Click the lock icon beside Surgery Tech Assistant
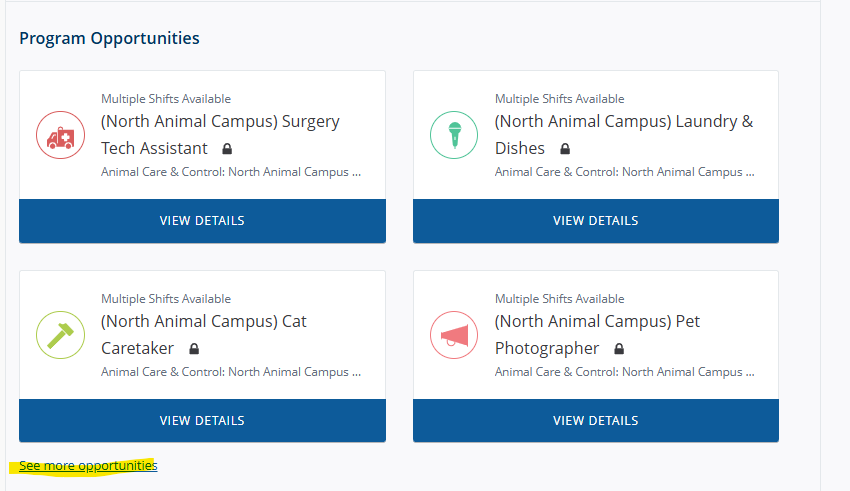The height and width of the screenshot is (491, 850). pyautogui.click(x=228, y=149)
